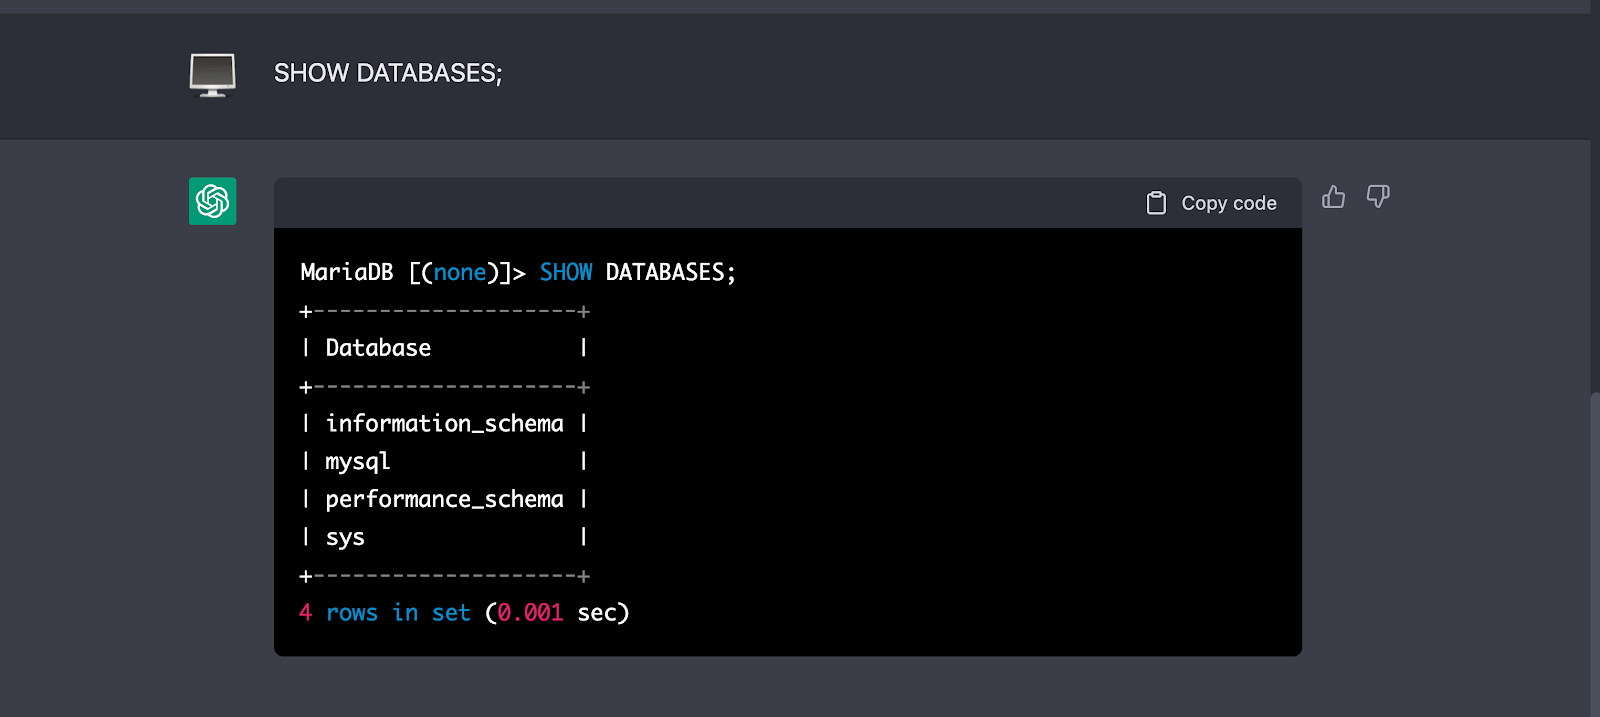Click the Database column header text
This screenshot has width=1600, height=717.
378,348
